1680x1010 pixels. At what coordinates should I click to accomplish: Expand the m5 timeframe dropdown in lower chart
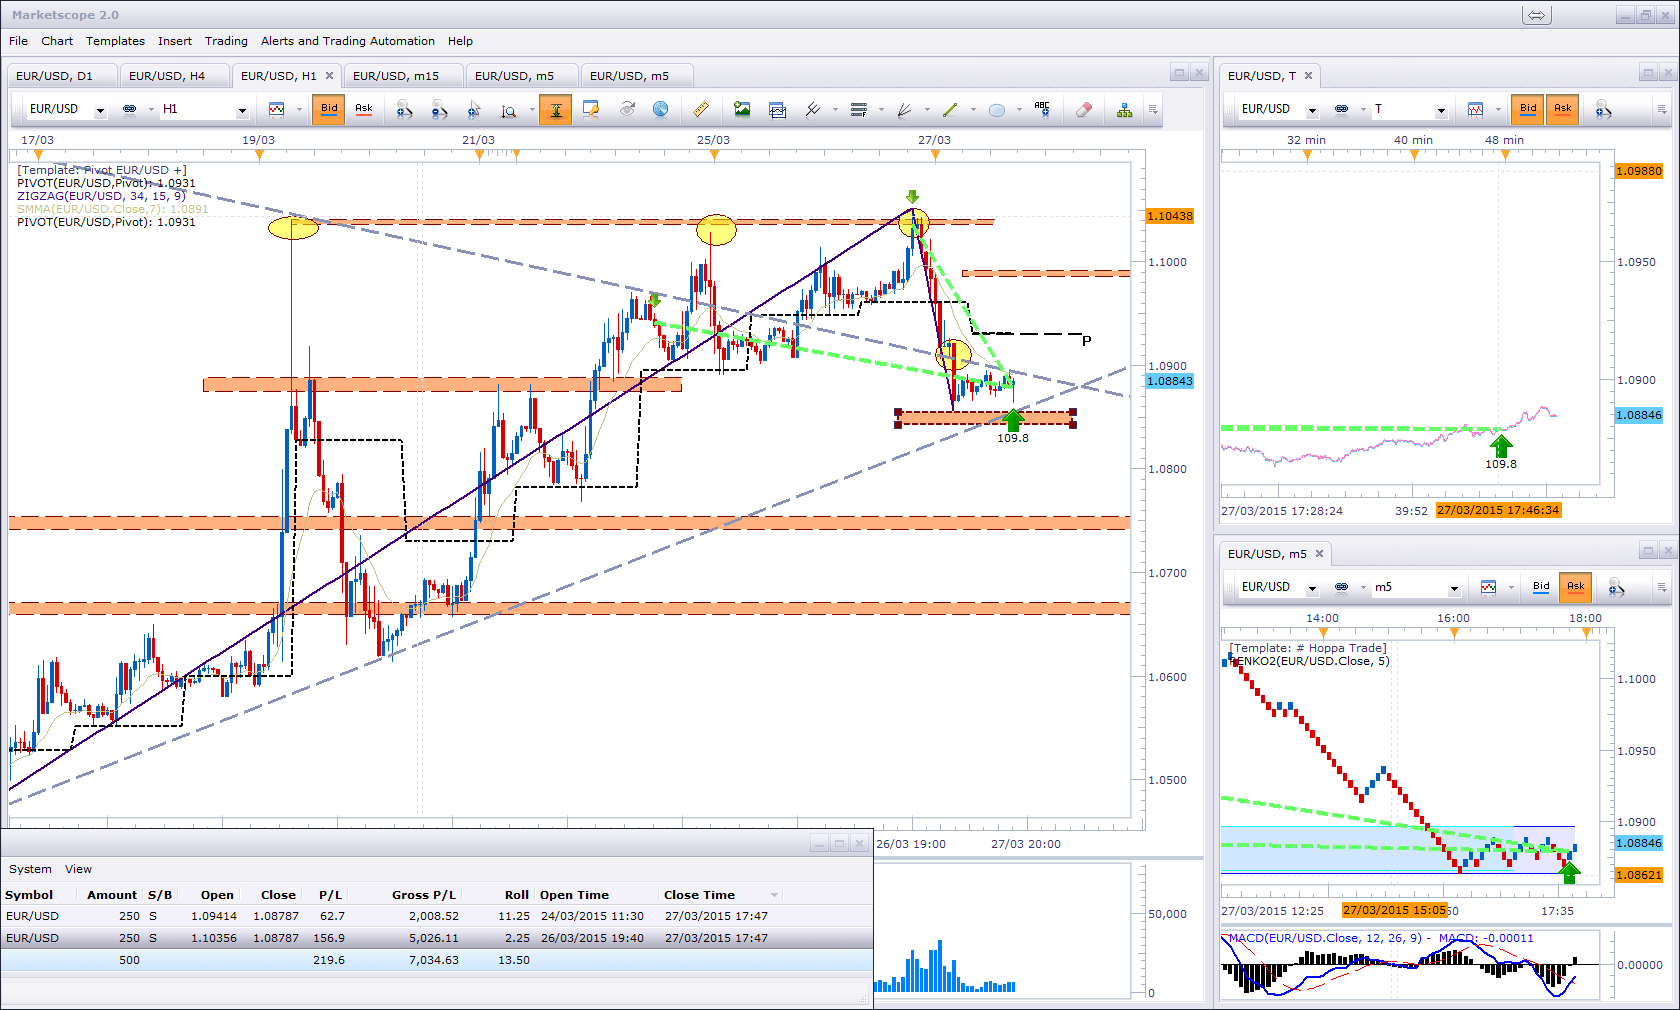tap(1454, 588)
